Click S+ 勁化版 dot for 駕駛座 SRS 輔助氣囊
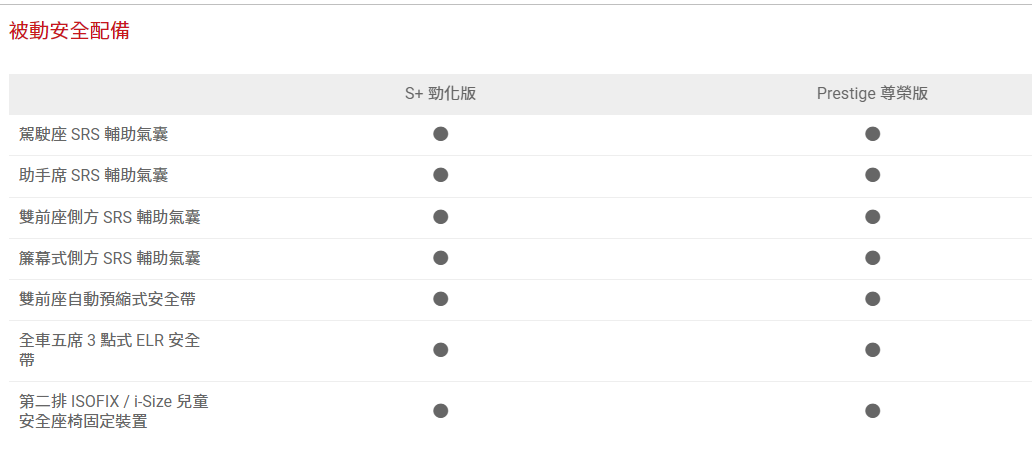Viewport: 1032px width, 454px height. click(x=440, y=134)
